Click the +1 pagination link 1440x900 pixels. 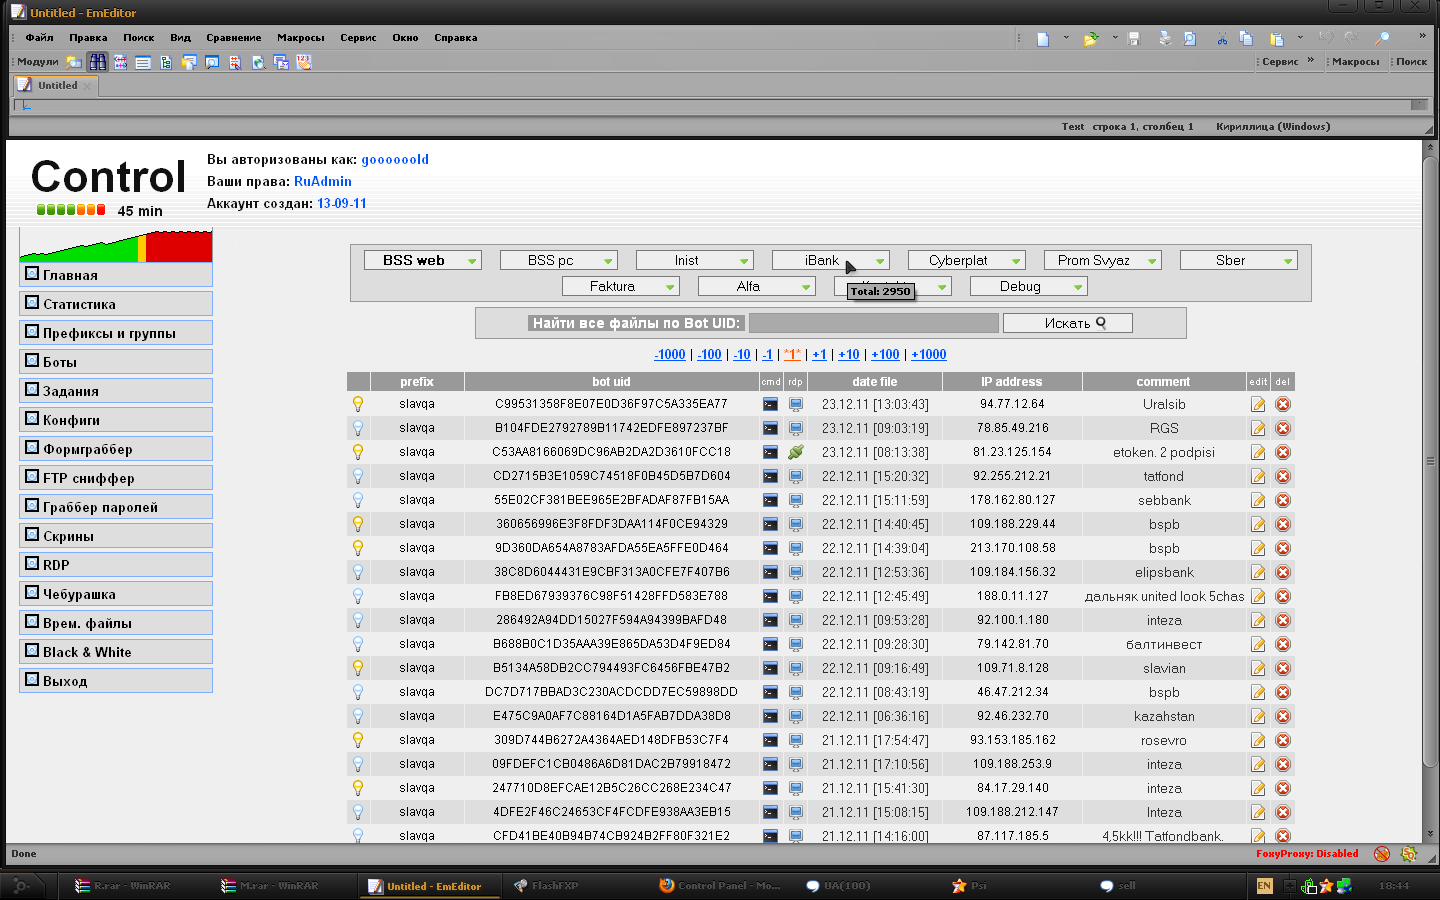[819, 354]
